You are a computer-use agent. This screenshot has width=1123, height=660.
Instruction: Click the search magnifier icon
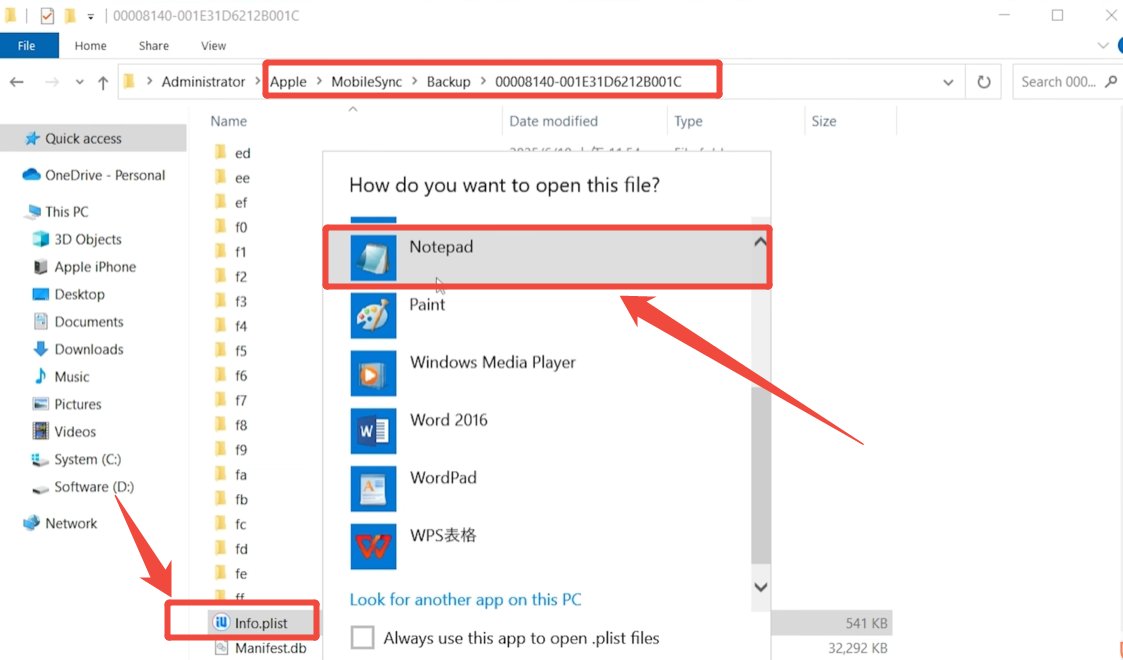tap(1111, 82)
